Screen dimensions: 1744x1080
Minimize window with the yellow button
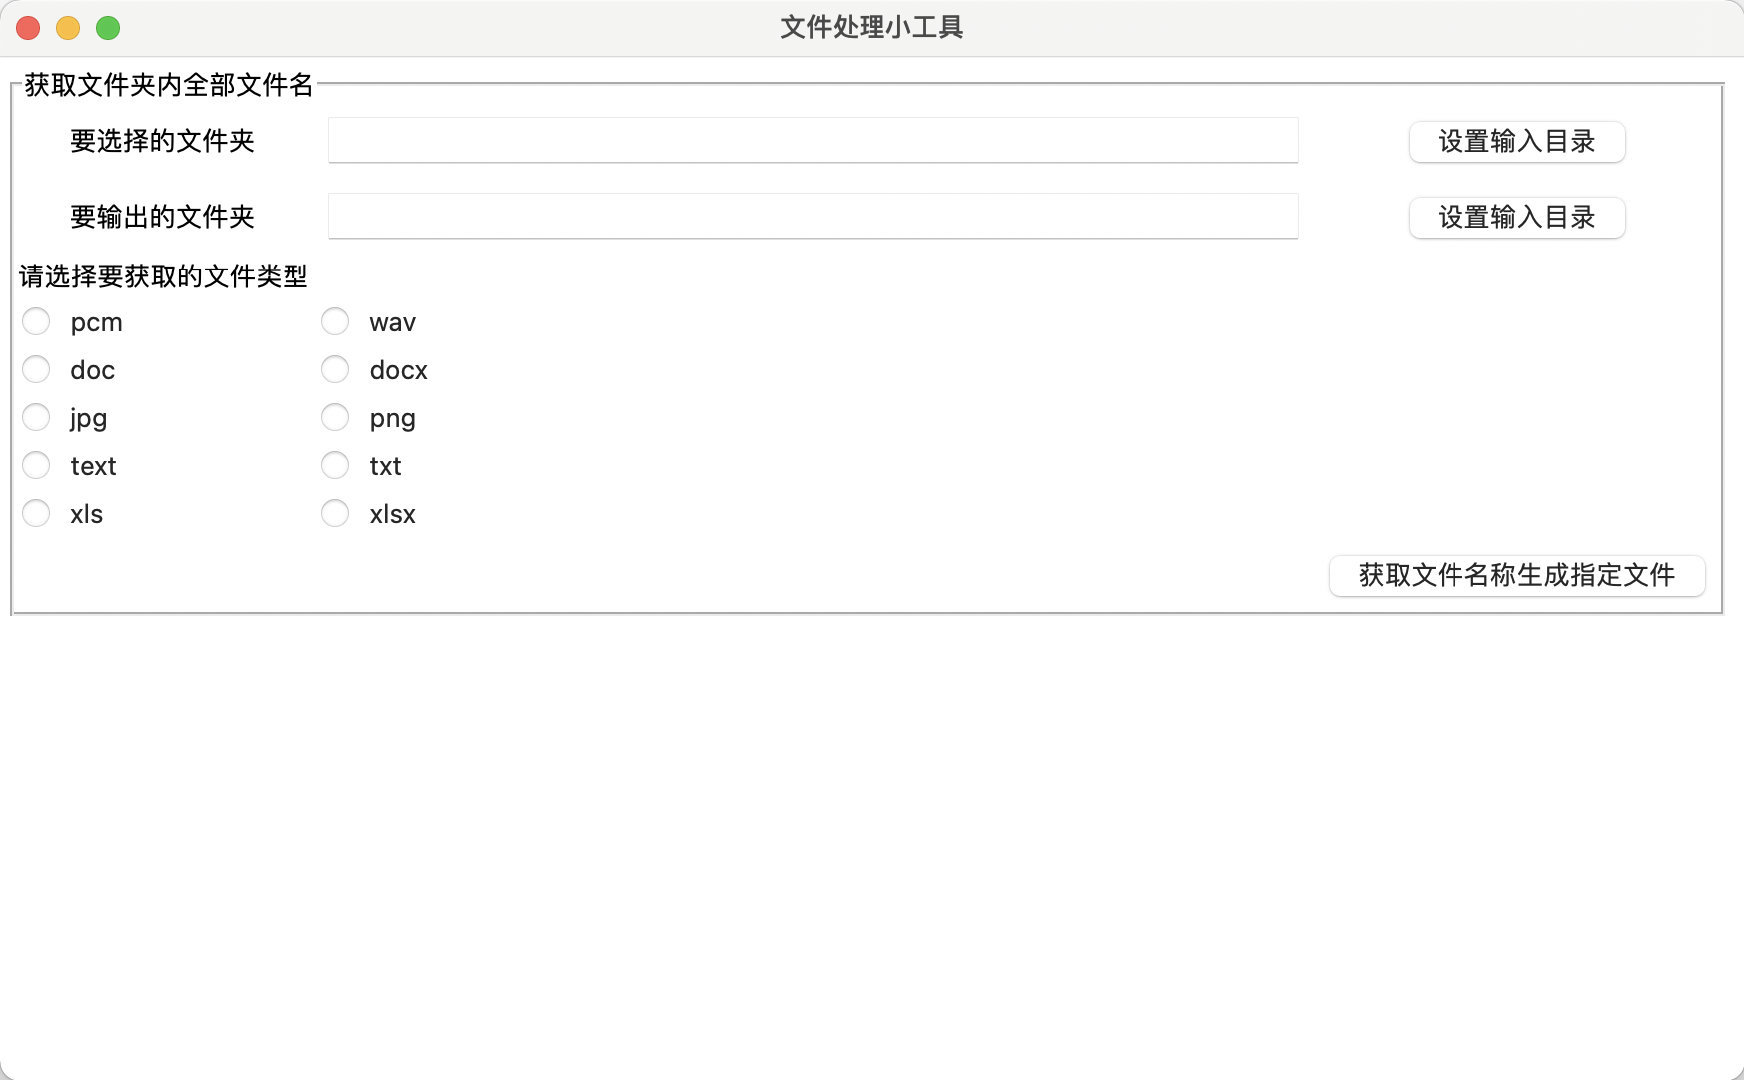pyautogui.click(x=68, y=28)
